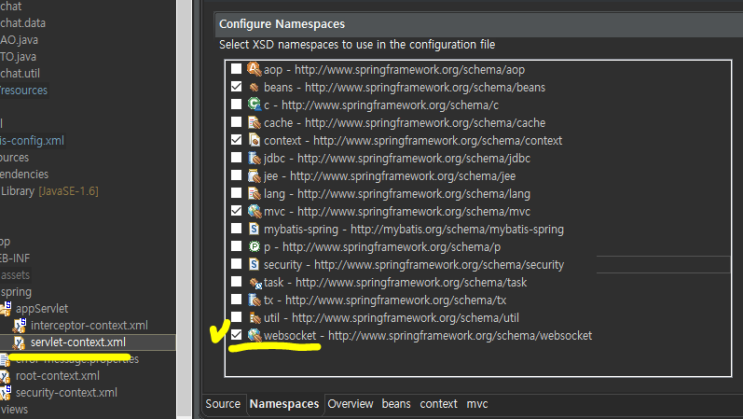Click the mvc namespace globe icon

pos(254,211)
